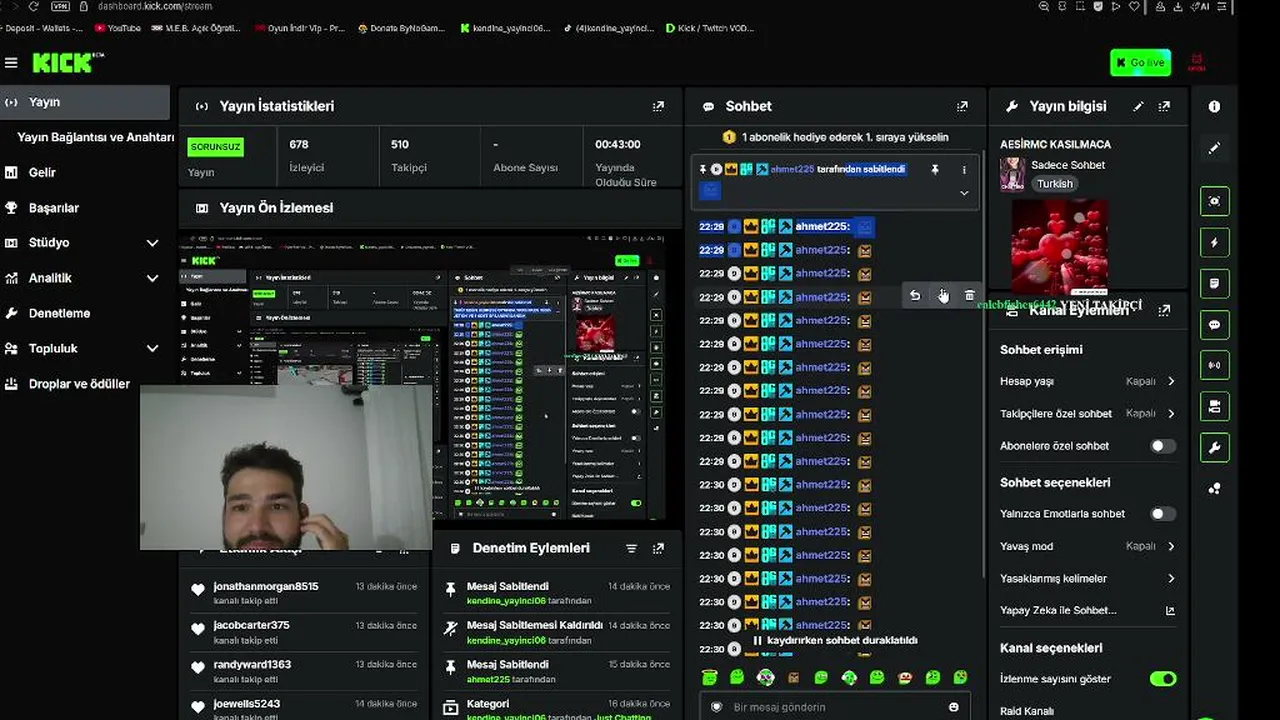The image size is (1280, 720).
Task: Click the note icon in the right sidebar
Action: pyautogui.click(x=1214, y=284)
